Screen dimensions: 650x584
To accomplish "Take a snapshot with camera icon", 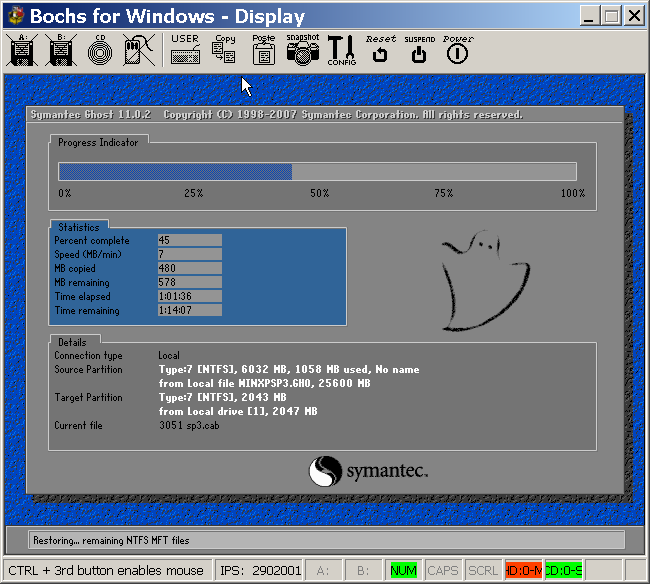I will point(303,49).
